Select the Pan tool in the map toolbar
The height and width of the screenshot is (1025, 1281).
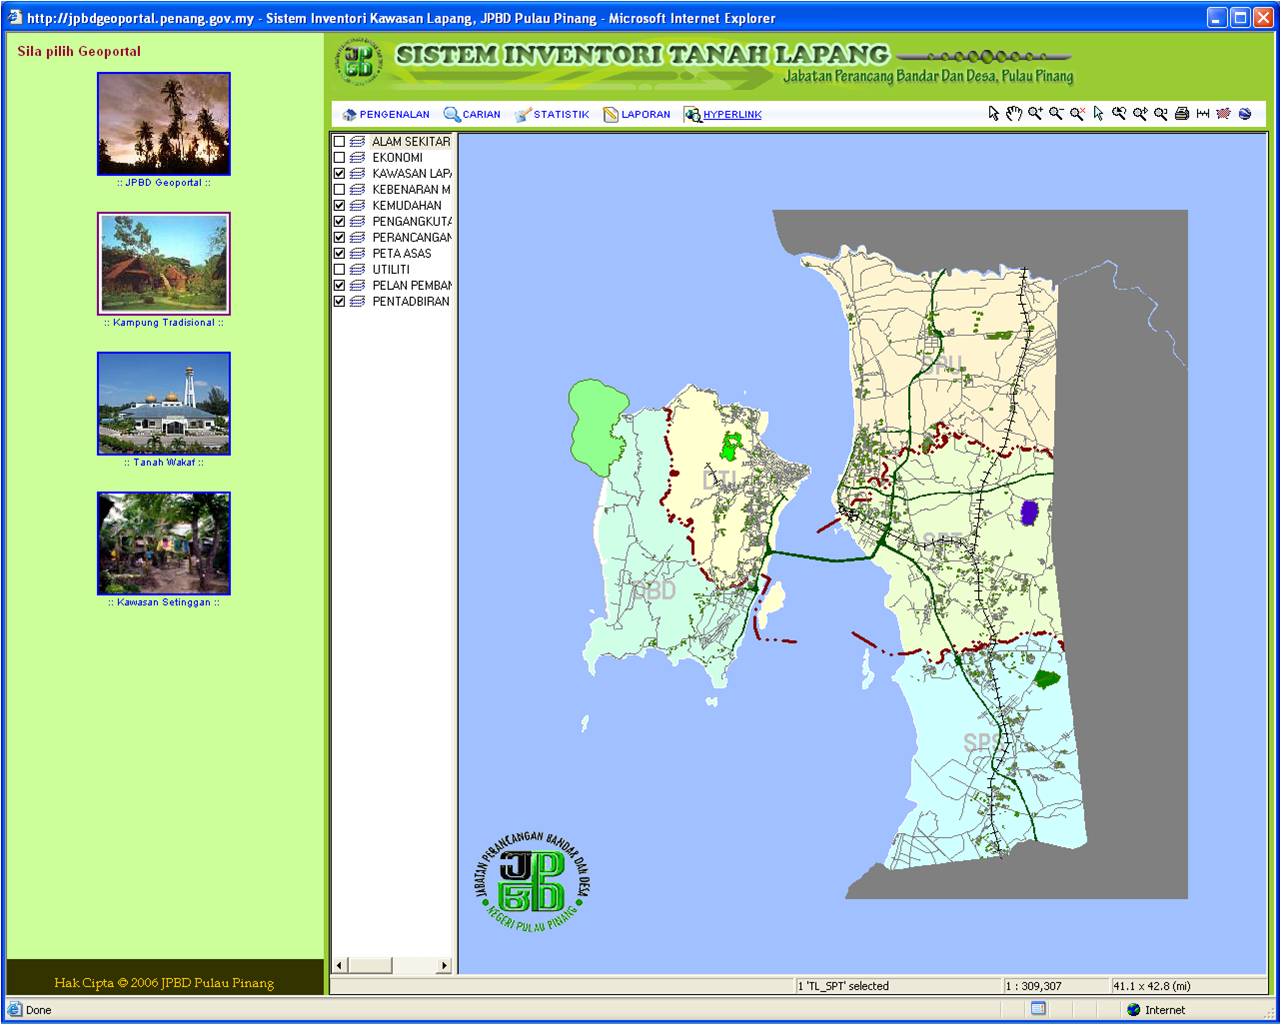[x=1013, y=114]
